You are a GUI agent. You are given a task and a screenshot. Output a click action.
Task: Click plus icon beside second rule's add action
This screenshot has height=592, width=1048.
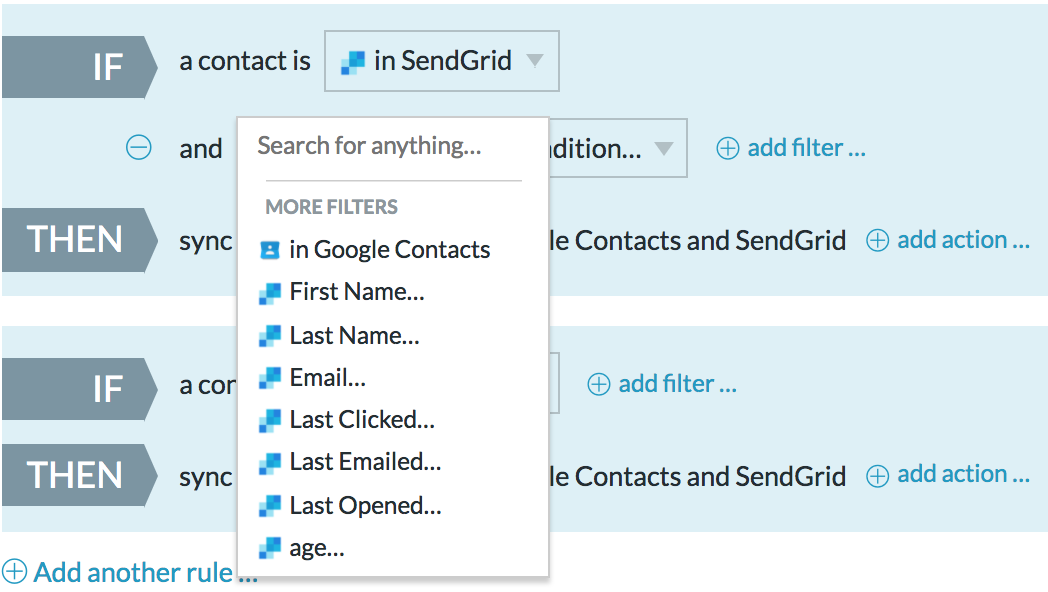[x=878, y=476]
